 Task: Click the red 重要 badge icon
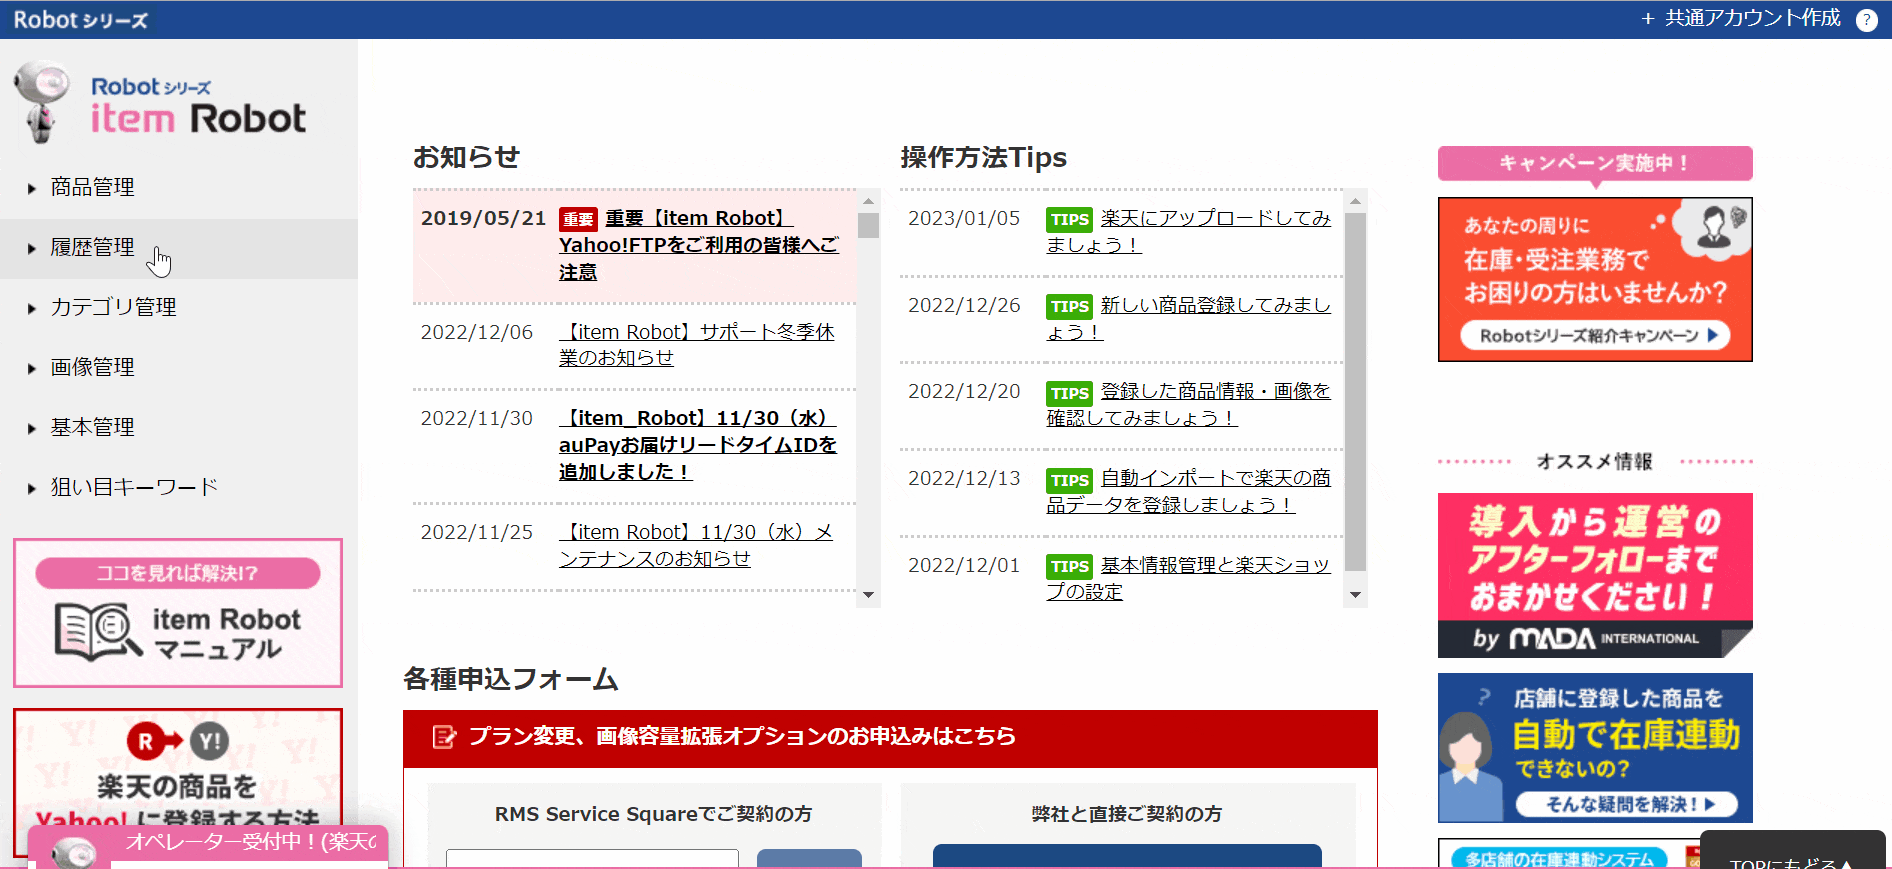click(578, 219)
